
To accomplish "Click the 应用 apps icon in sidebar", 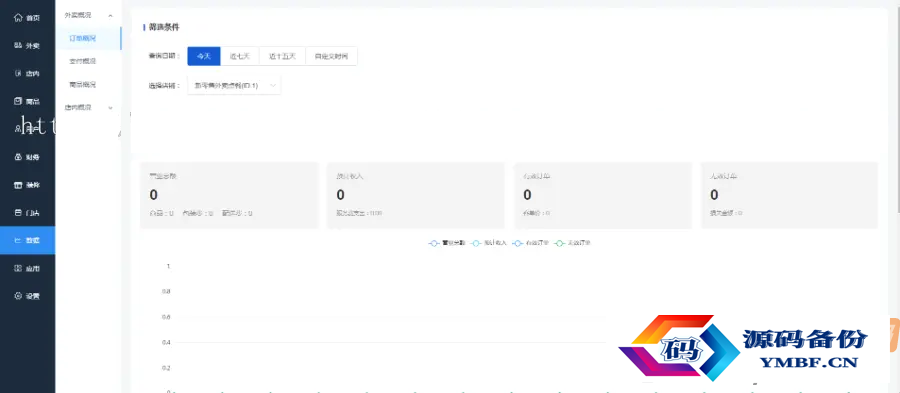I will click(18, 269).
